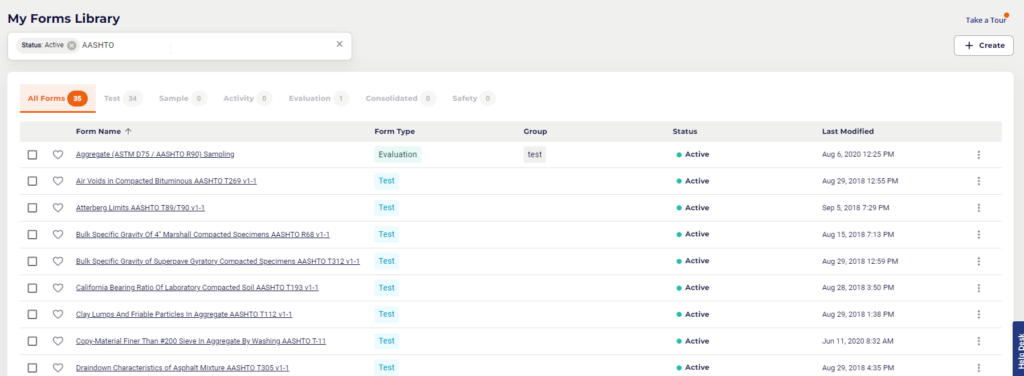Image resolution: width=1024 pixels, height=376 pixels.
Task: Open Draindown Characteristics of Asphalt Mixture form
Action: click(182, 368)
